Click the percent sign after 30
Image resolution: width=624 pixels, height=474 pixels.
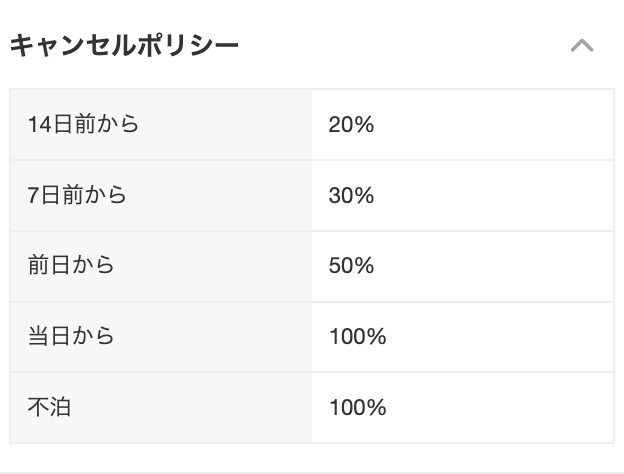[363, 195]
